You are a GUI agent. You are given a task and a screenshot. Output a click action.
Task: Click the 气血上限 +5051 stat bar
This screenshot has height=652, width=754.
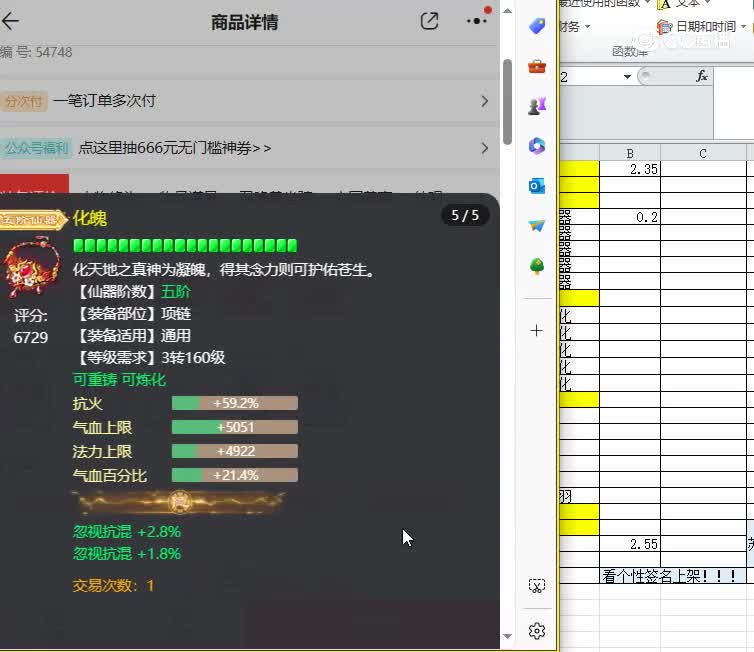pos(235,427)
